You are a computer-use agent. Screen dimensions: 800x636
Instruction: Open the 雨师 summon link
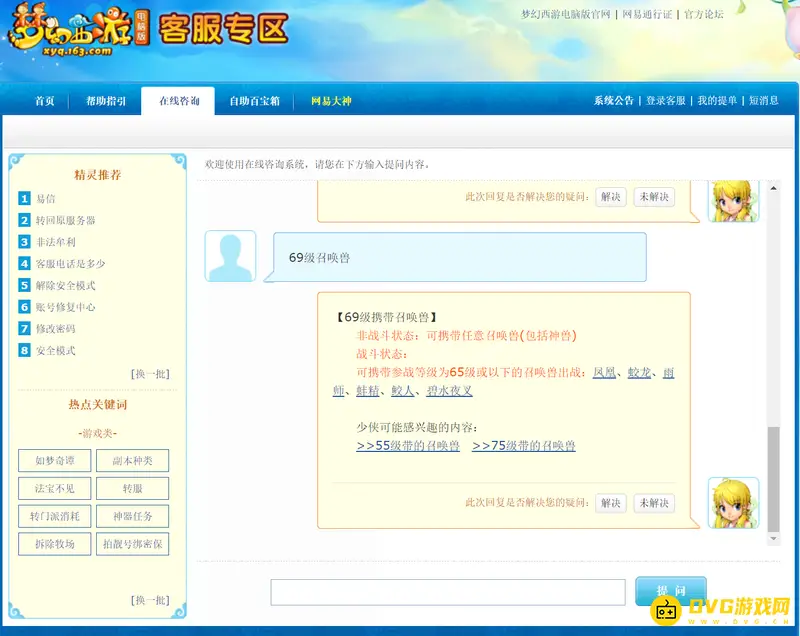(x=668, y=373)
